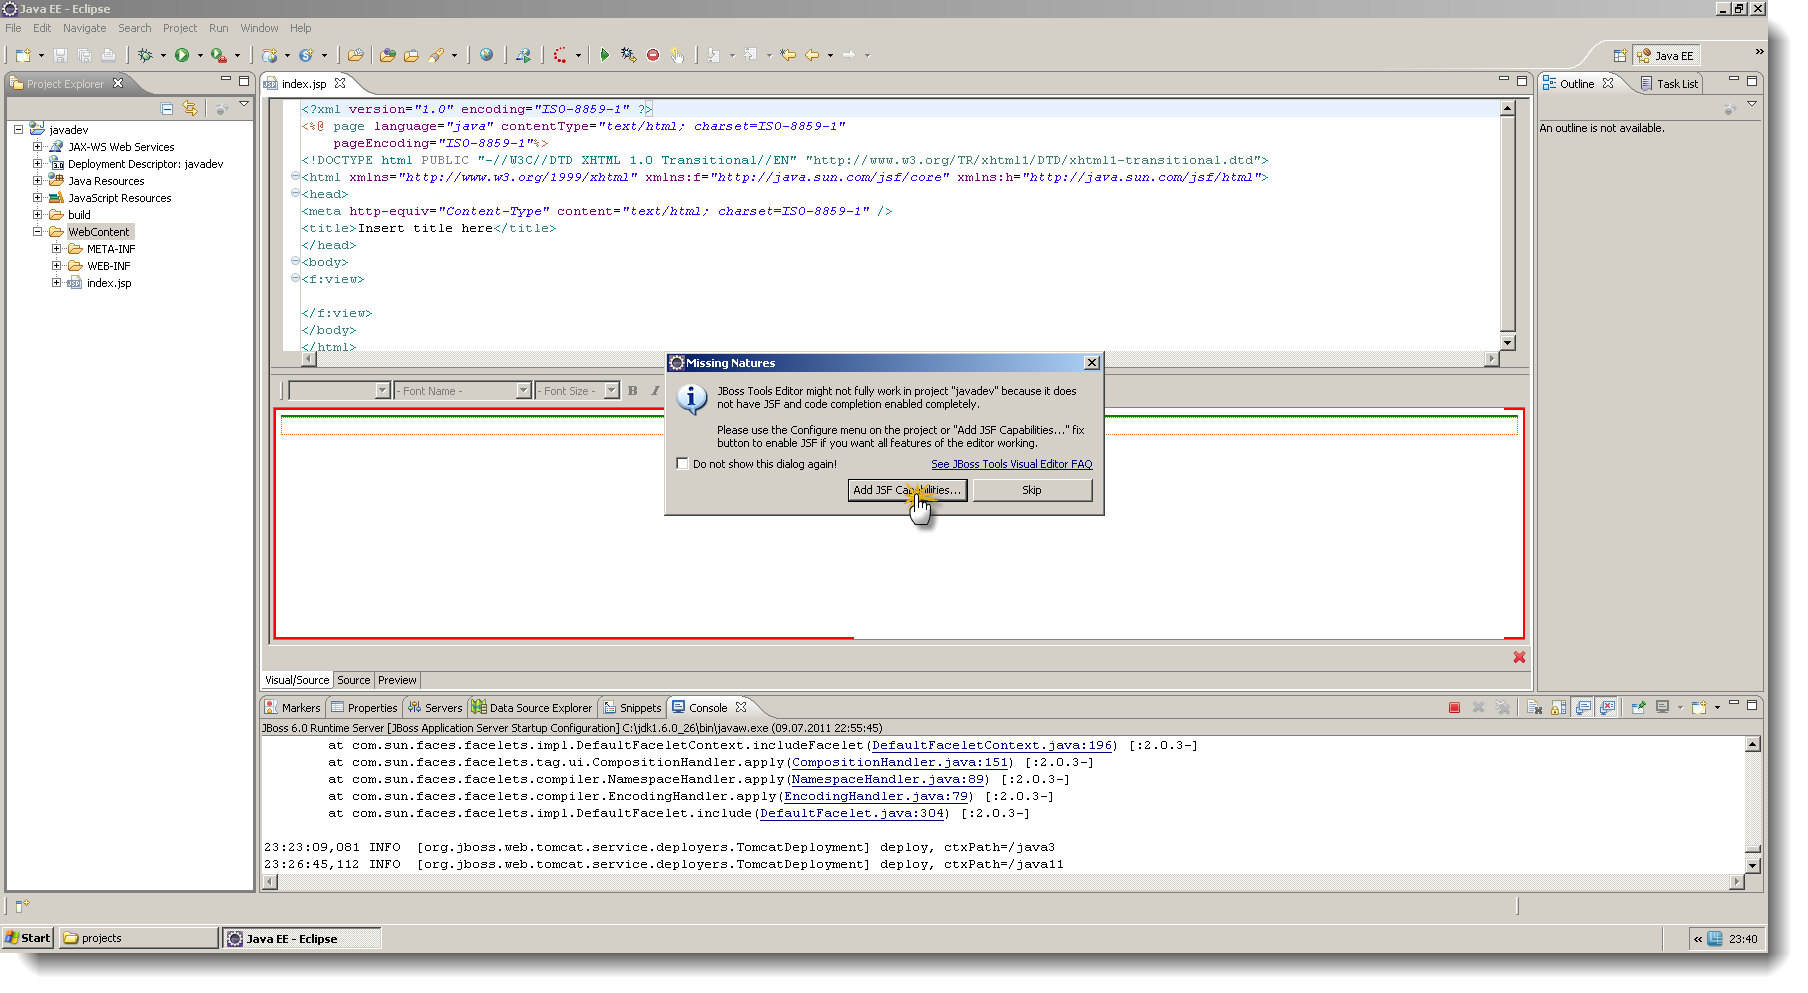Click Pin Console icon

(x=1638, y=708)
